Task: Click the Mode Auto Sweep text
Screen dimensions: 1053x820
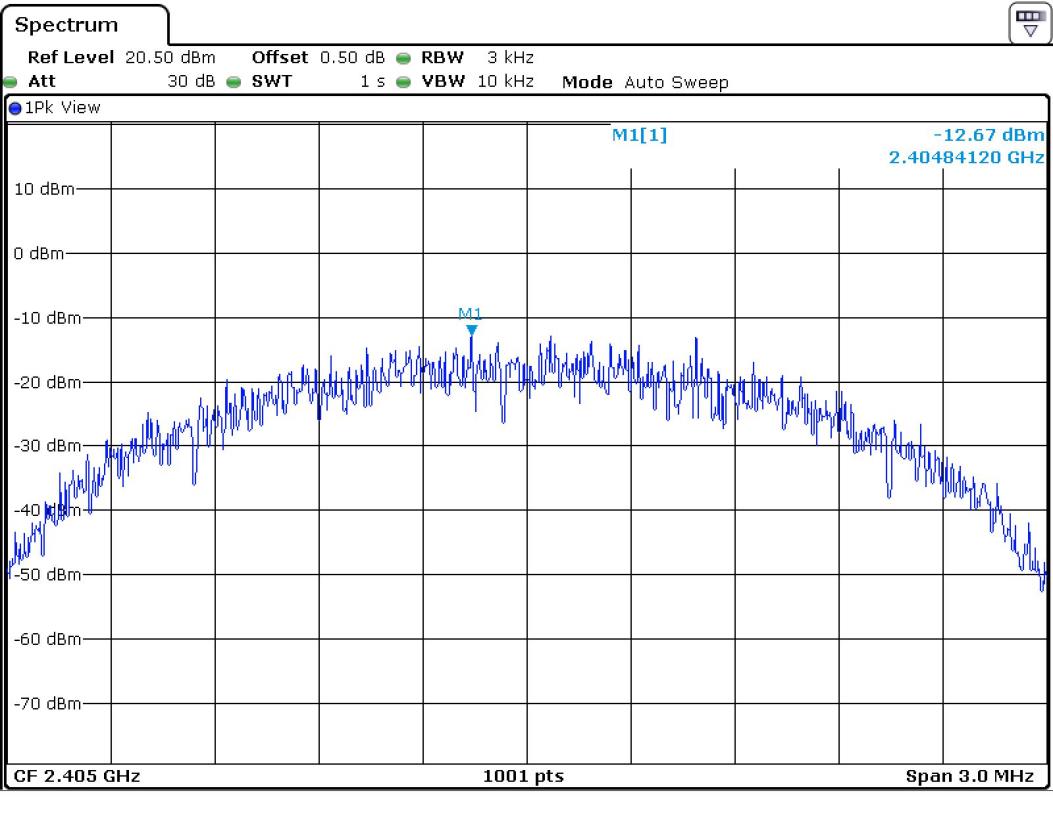Action: pos(645,82)
